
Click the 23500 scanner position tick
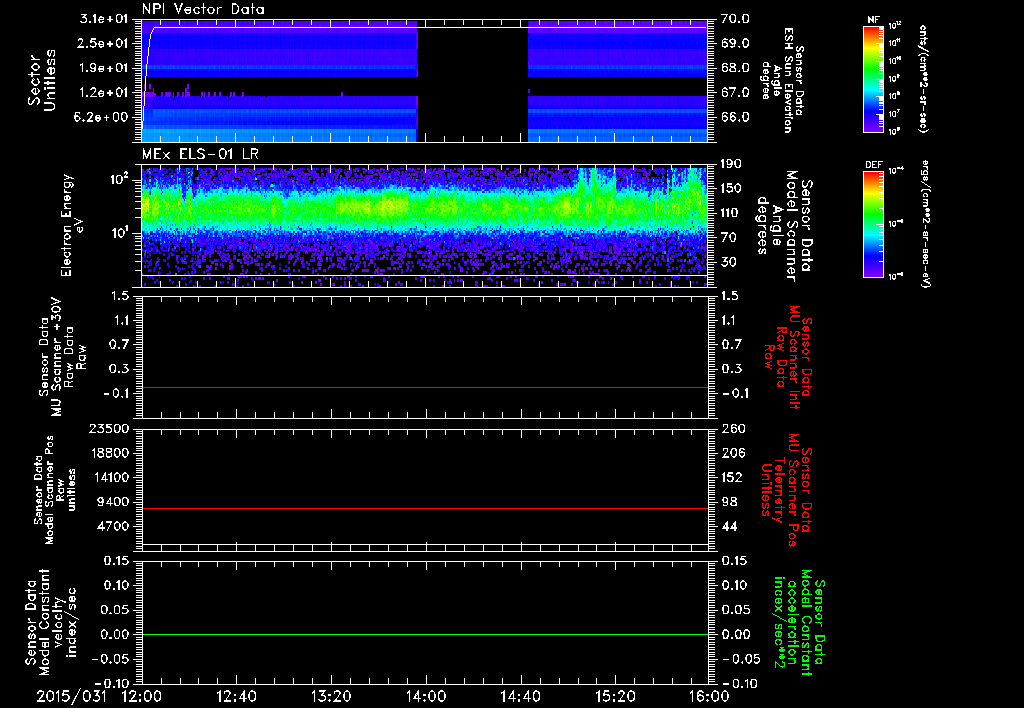point(110,428)
